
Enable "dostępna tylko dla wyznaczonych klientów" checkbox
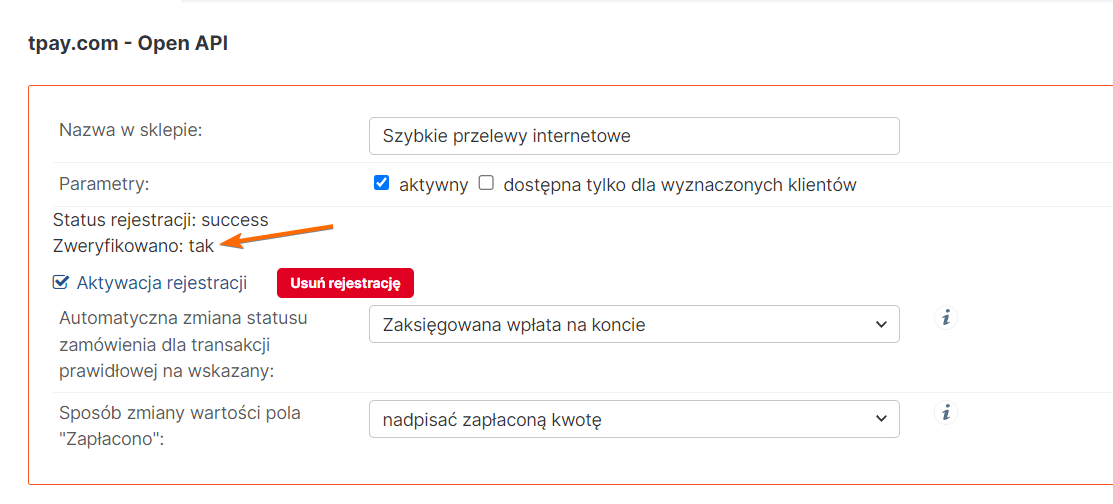click(487, 183)
